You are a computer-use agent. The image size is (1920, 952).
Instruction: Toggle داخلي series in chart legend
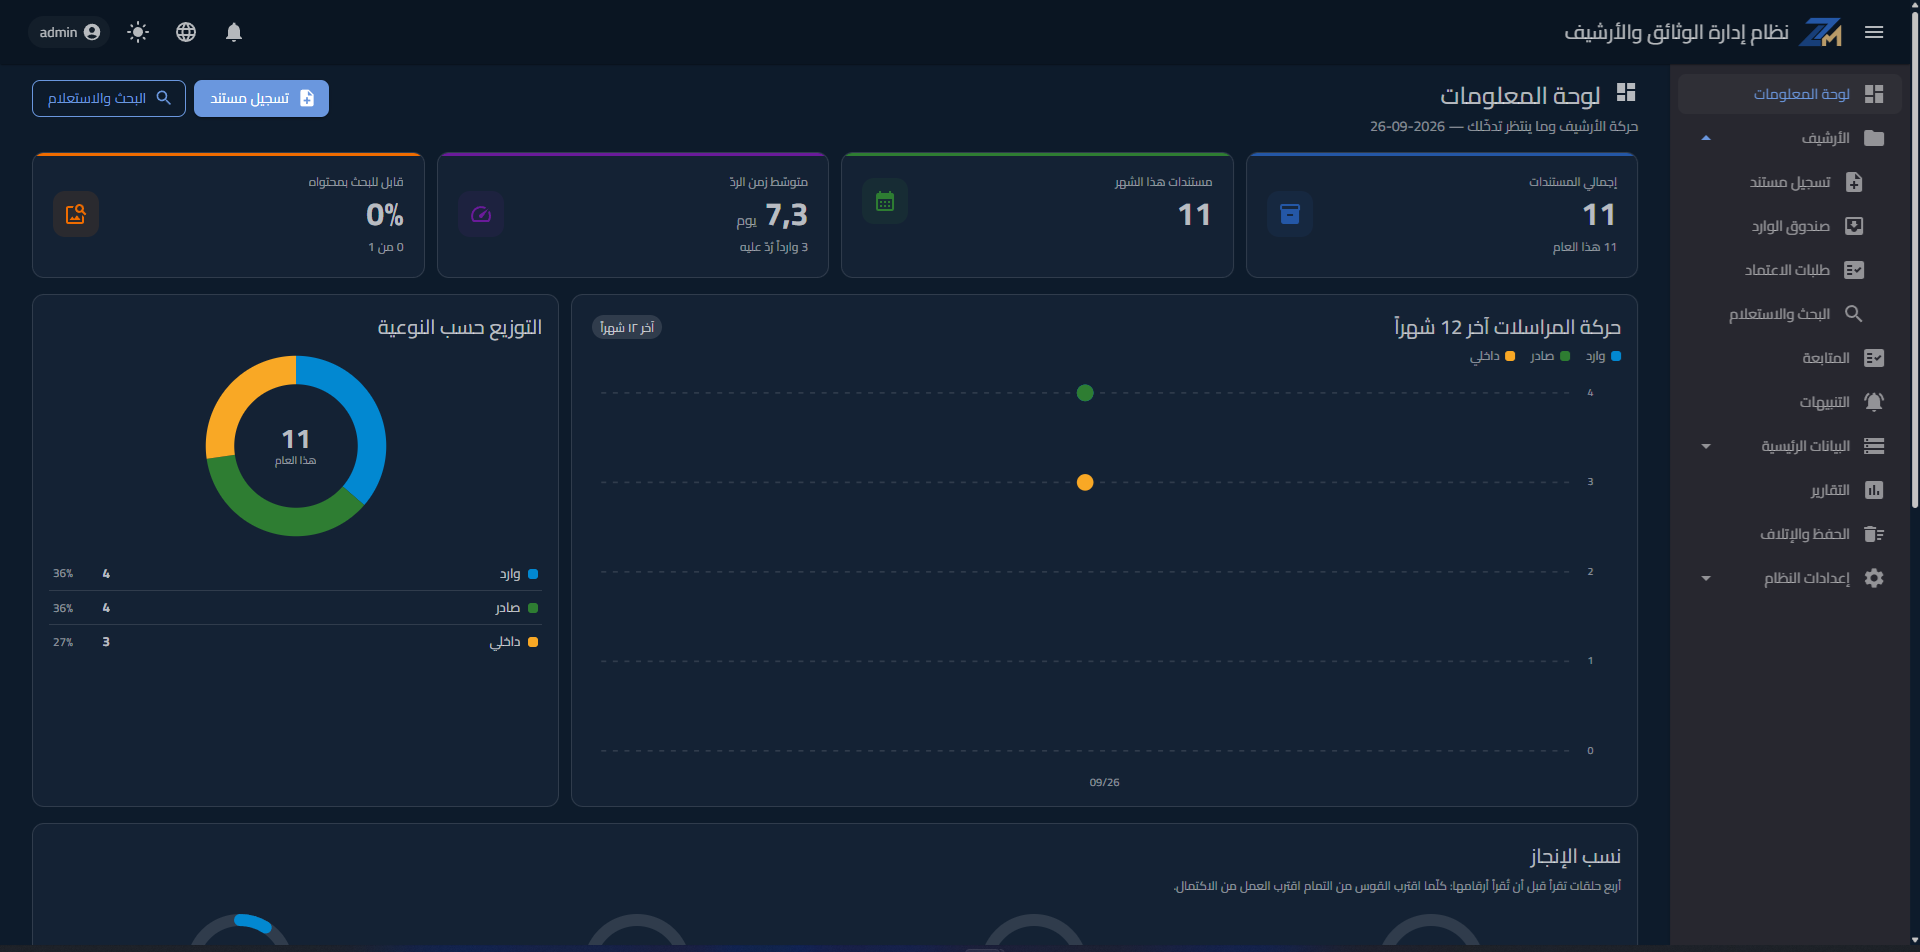point(1492,356)
